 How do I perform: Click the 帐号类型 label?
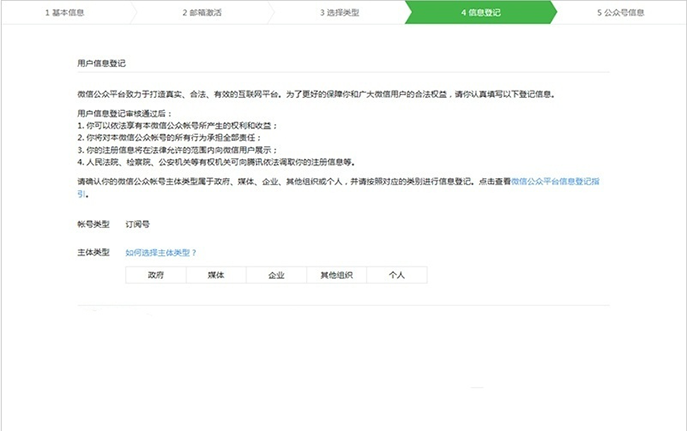[x=93, y=224]
